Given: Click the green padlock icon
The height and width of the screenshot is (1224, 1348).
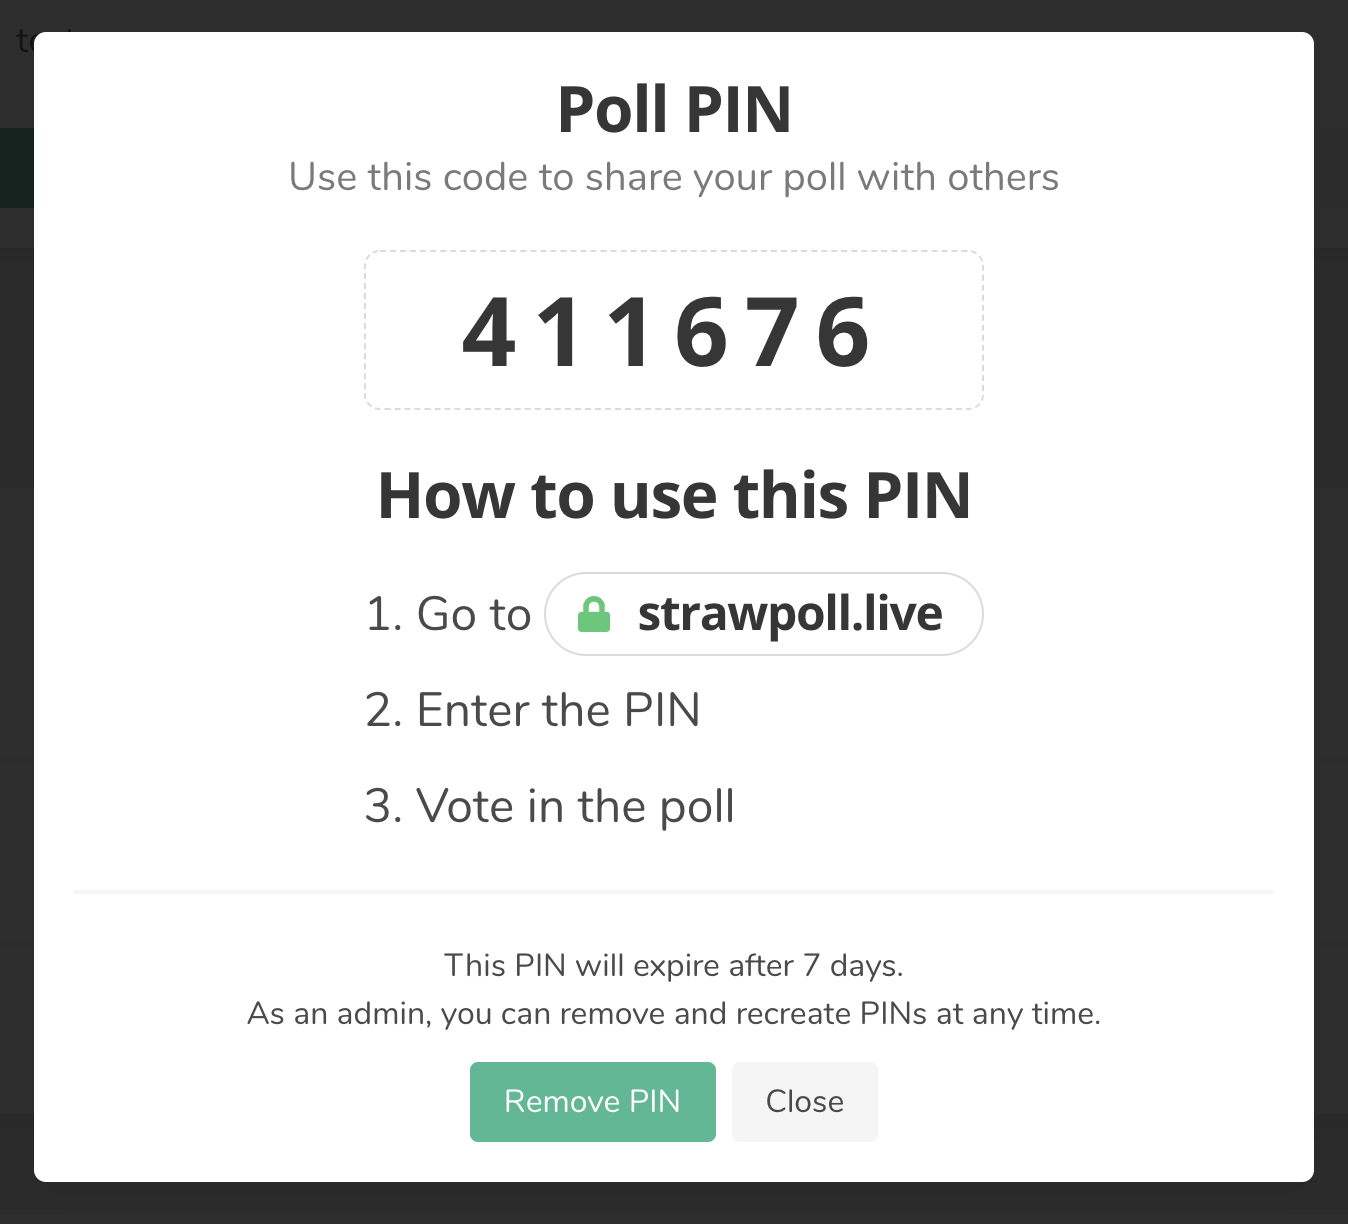Looking at the screenshot, I should coord(594,614).
